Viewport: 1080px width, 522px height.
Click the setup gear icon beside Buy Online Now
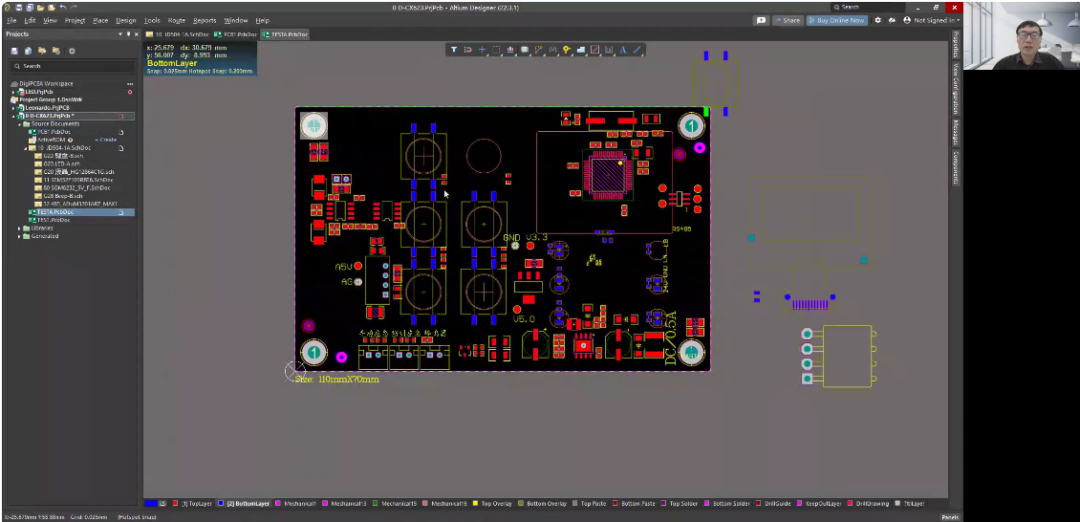click(878, 20)
